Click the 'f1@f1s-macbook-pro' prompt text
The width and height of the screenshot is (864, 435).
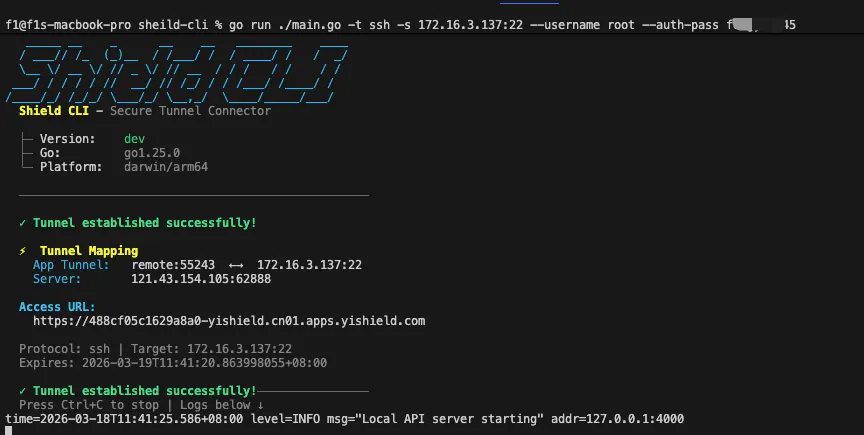(x=68, y=25)
